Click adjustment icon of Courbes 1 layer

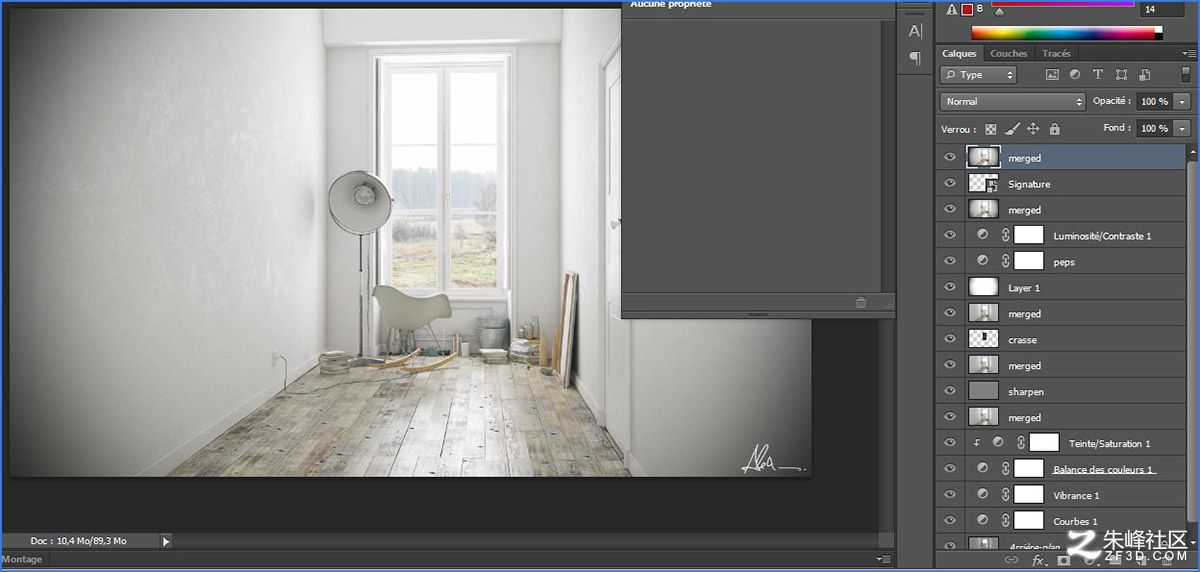(x=982, y=521)
